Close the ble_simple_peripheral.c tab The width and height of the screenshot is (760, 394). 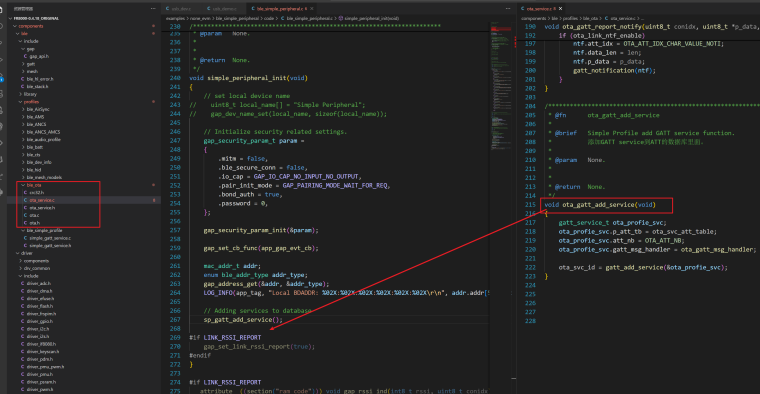[312, 9]
